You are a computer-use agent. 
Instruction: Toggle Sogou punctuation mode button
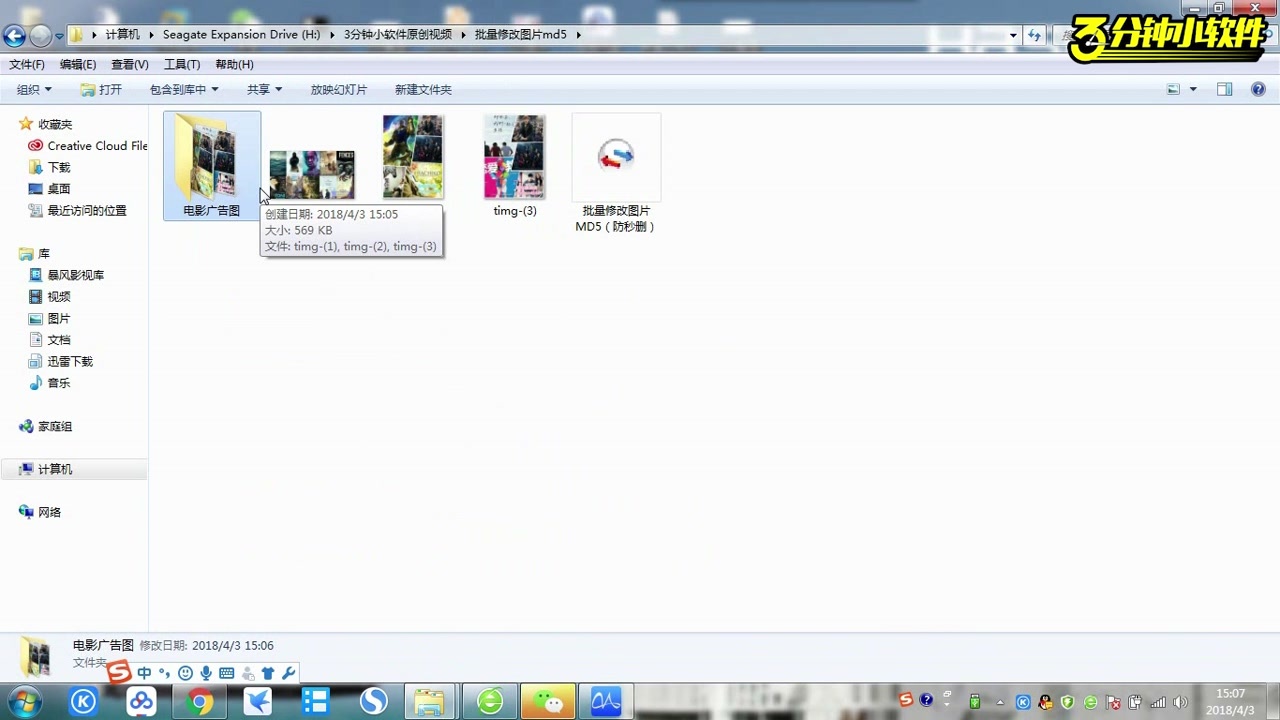pyautogui.click(x=165, y=673)
